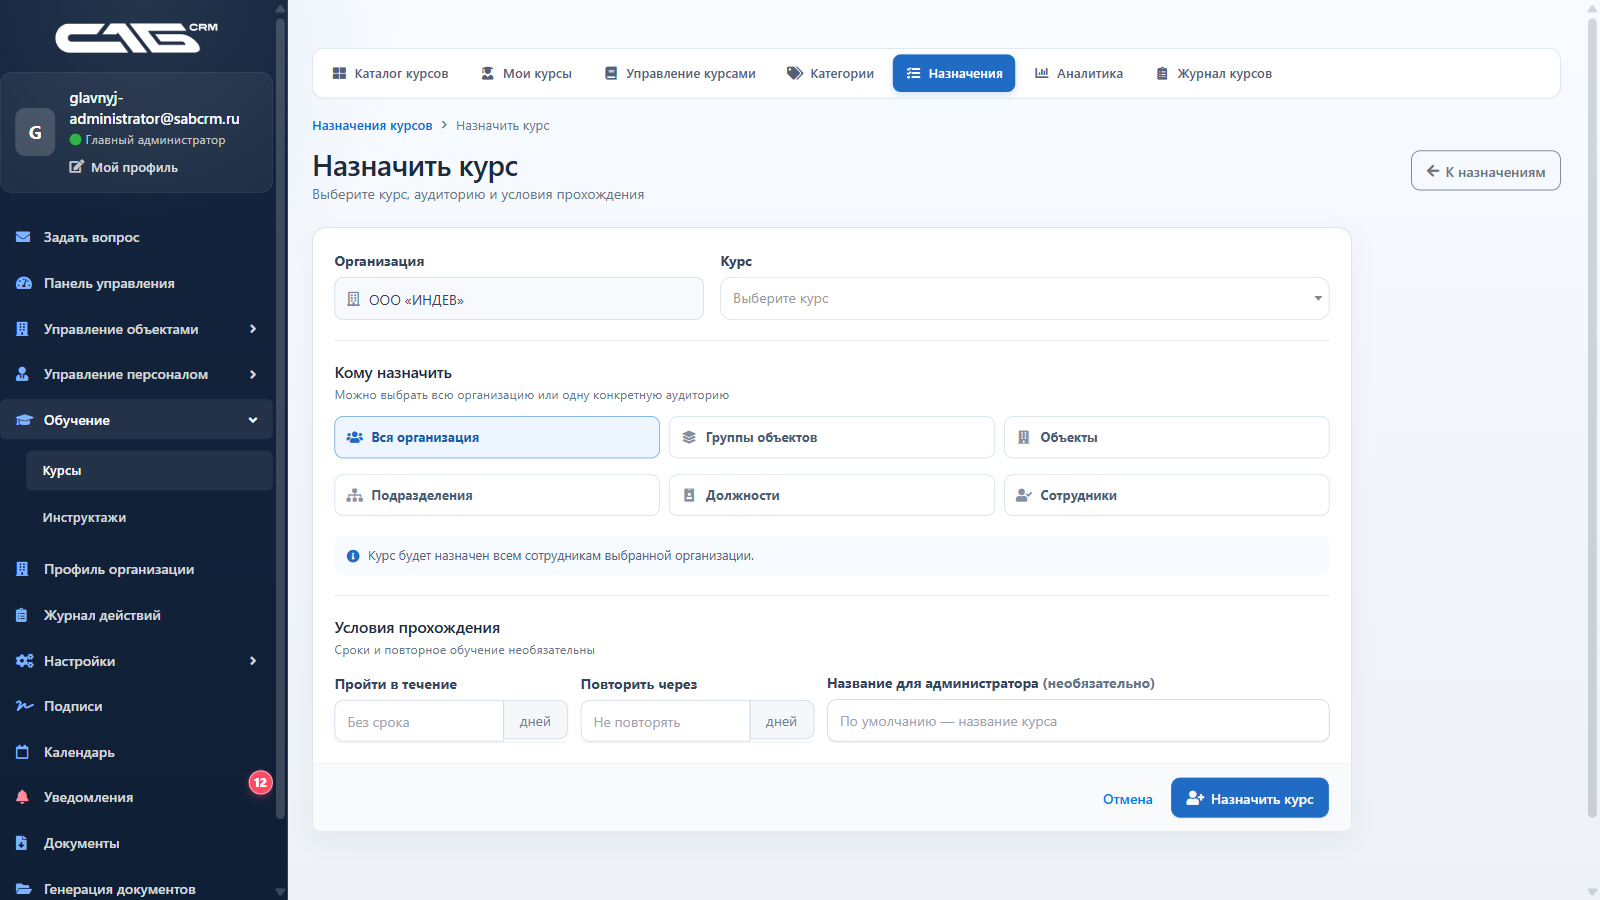Collapse the Обучение sidebar section
Viewport: 1600px width, 900px height.
click(137, 420)
